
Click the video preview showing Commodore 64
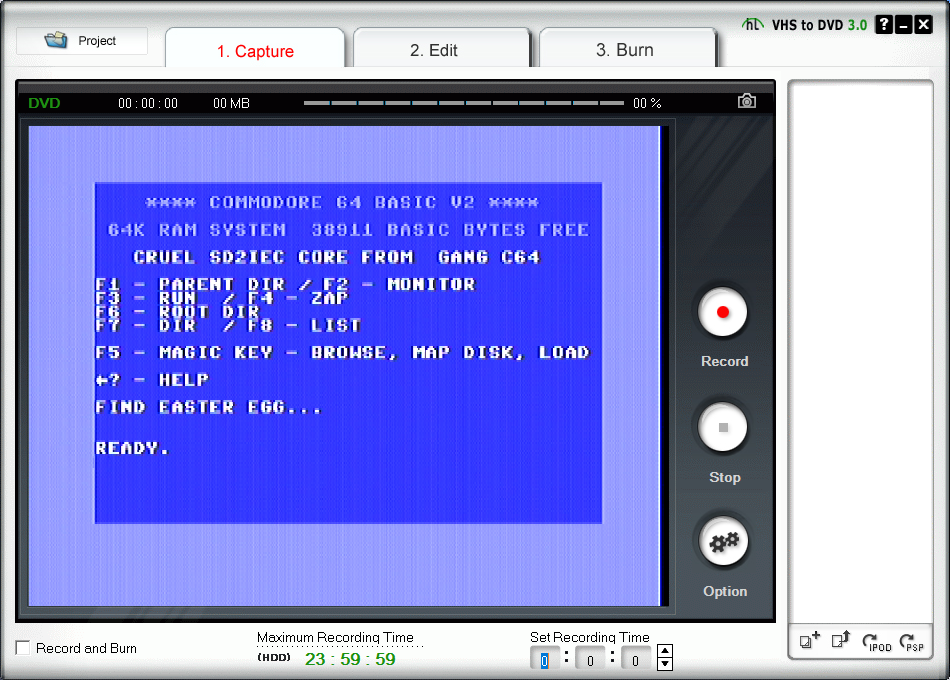click(x=348, y=366)
